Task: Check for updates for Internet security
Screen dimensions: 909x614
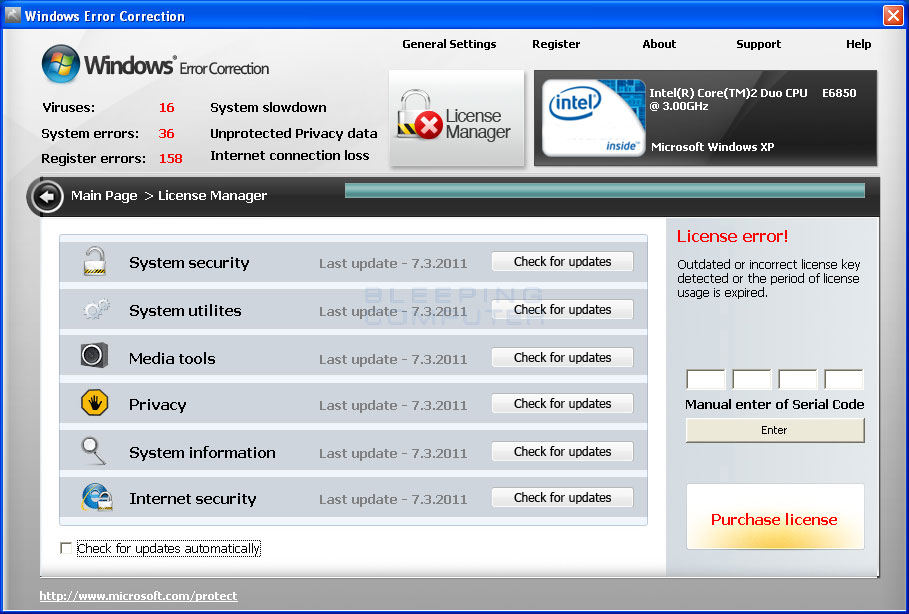Action: [x=562, y=497]
